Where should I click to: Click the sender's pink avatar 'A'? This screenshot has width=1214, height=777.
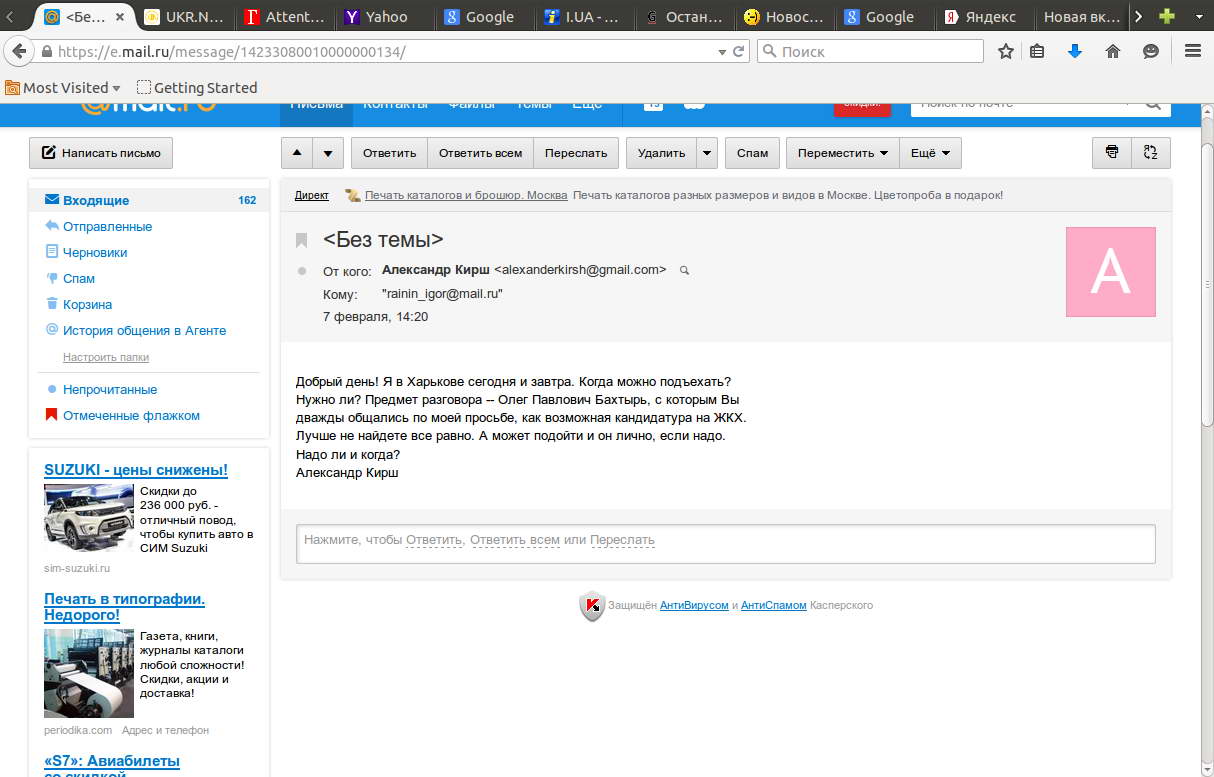[1110, 272]
